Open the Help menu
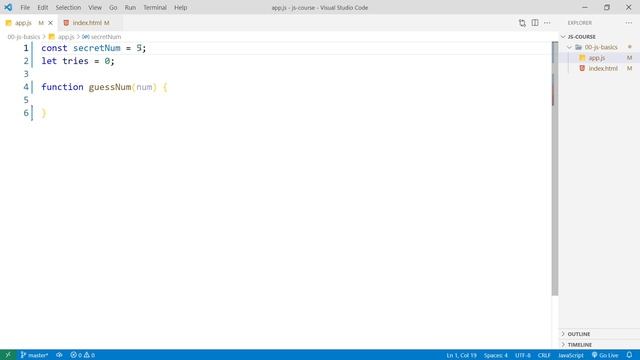 coord(180,7)
